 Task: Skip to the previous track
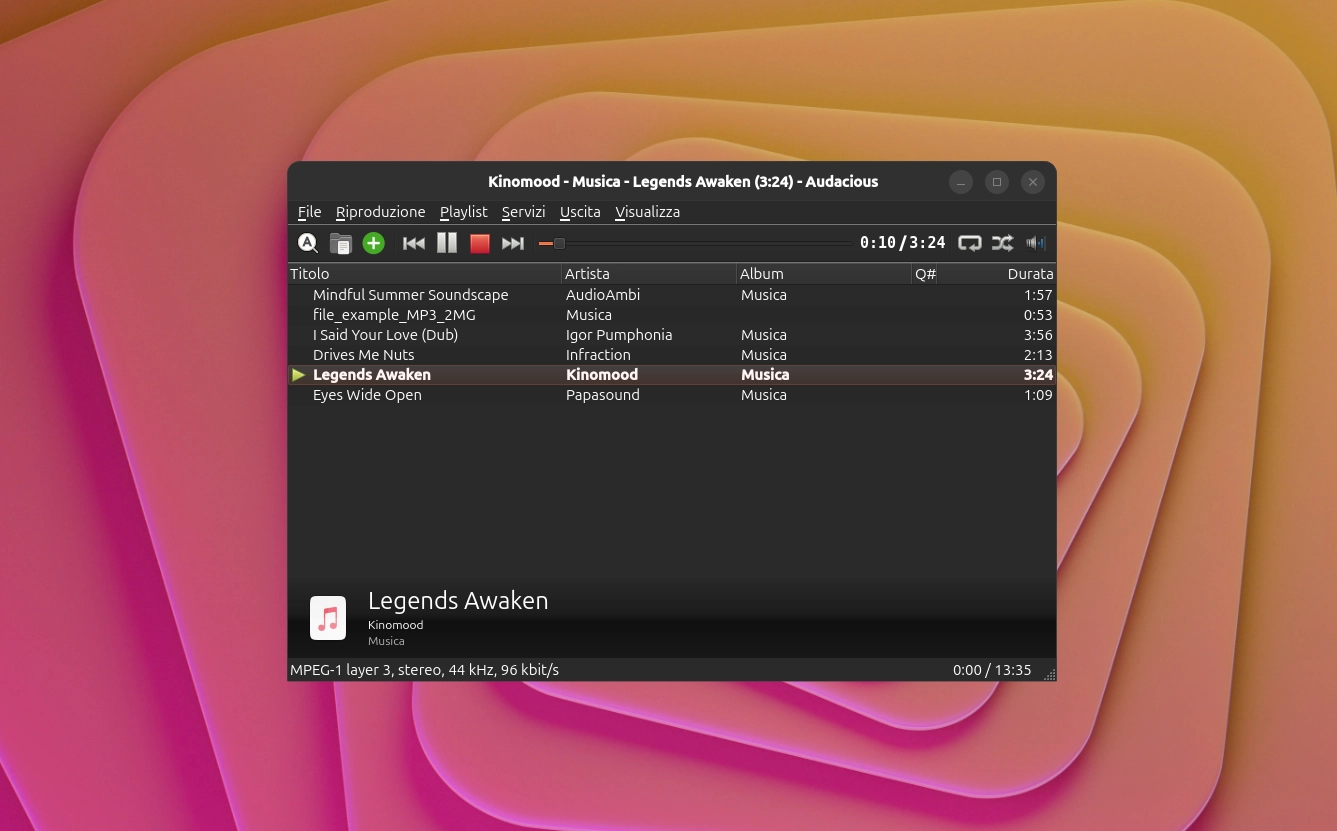pyautogui.click(x=414, y=243)
